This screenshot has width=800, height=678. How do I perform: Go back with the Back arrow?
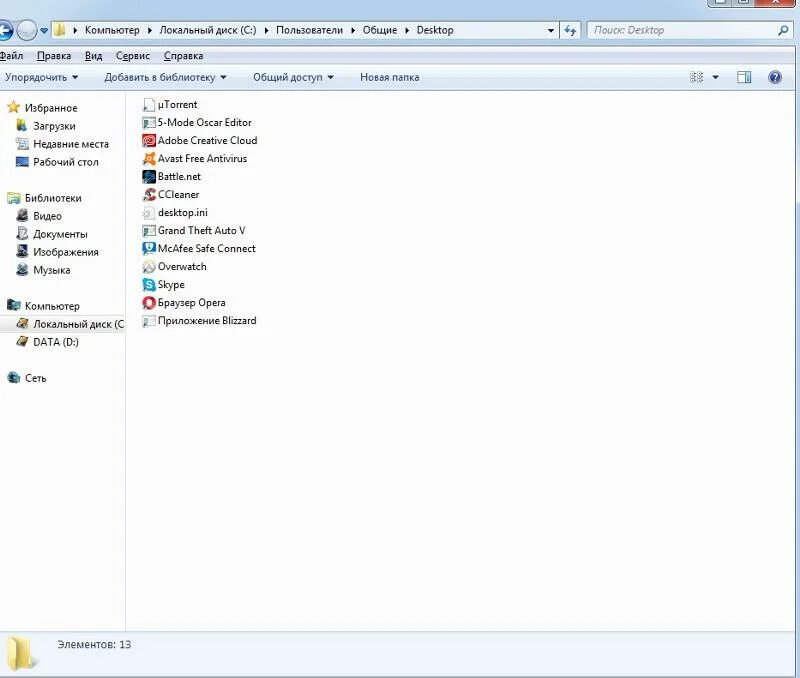click(x=4, y=30)
